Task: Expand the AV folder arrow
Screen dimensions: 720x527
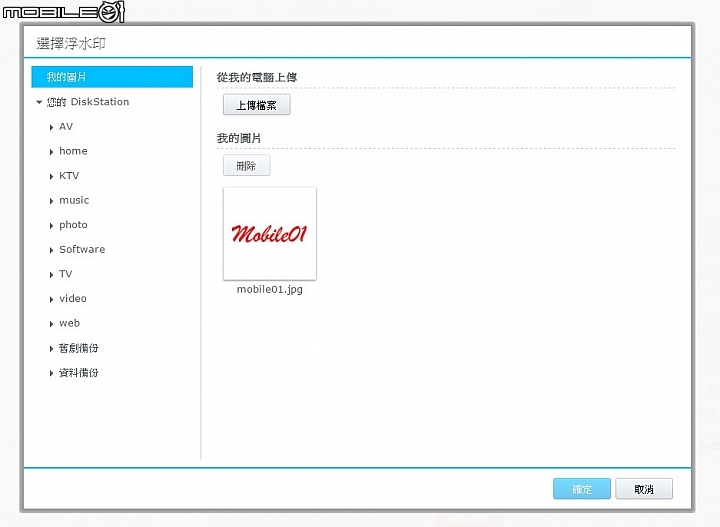Action: (x=51, y=127)
